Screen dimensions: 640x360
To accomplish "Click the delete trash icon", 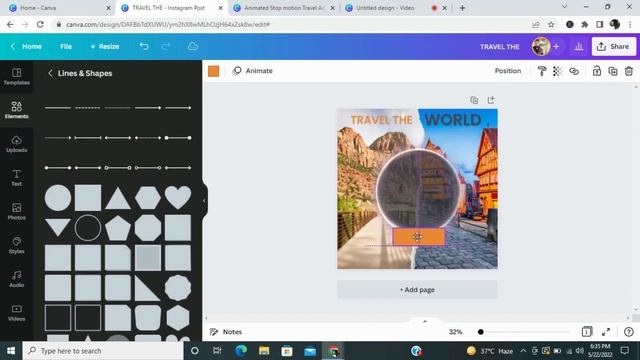I will (629, 71).
